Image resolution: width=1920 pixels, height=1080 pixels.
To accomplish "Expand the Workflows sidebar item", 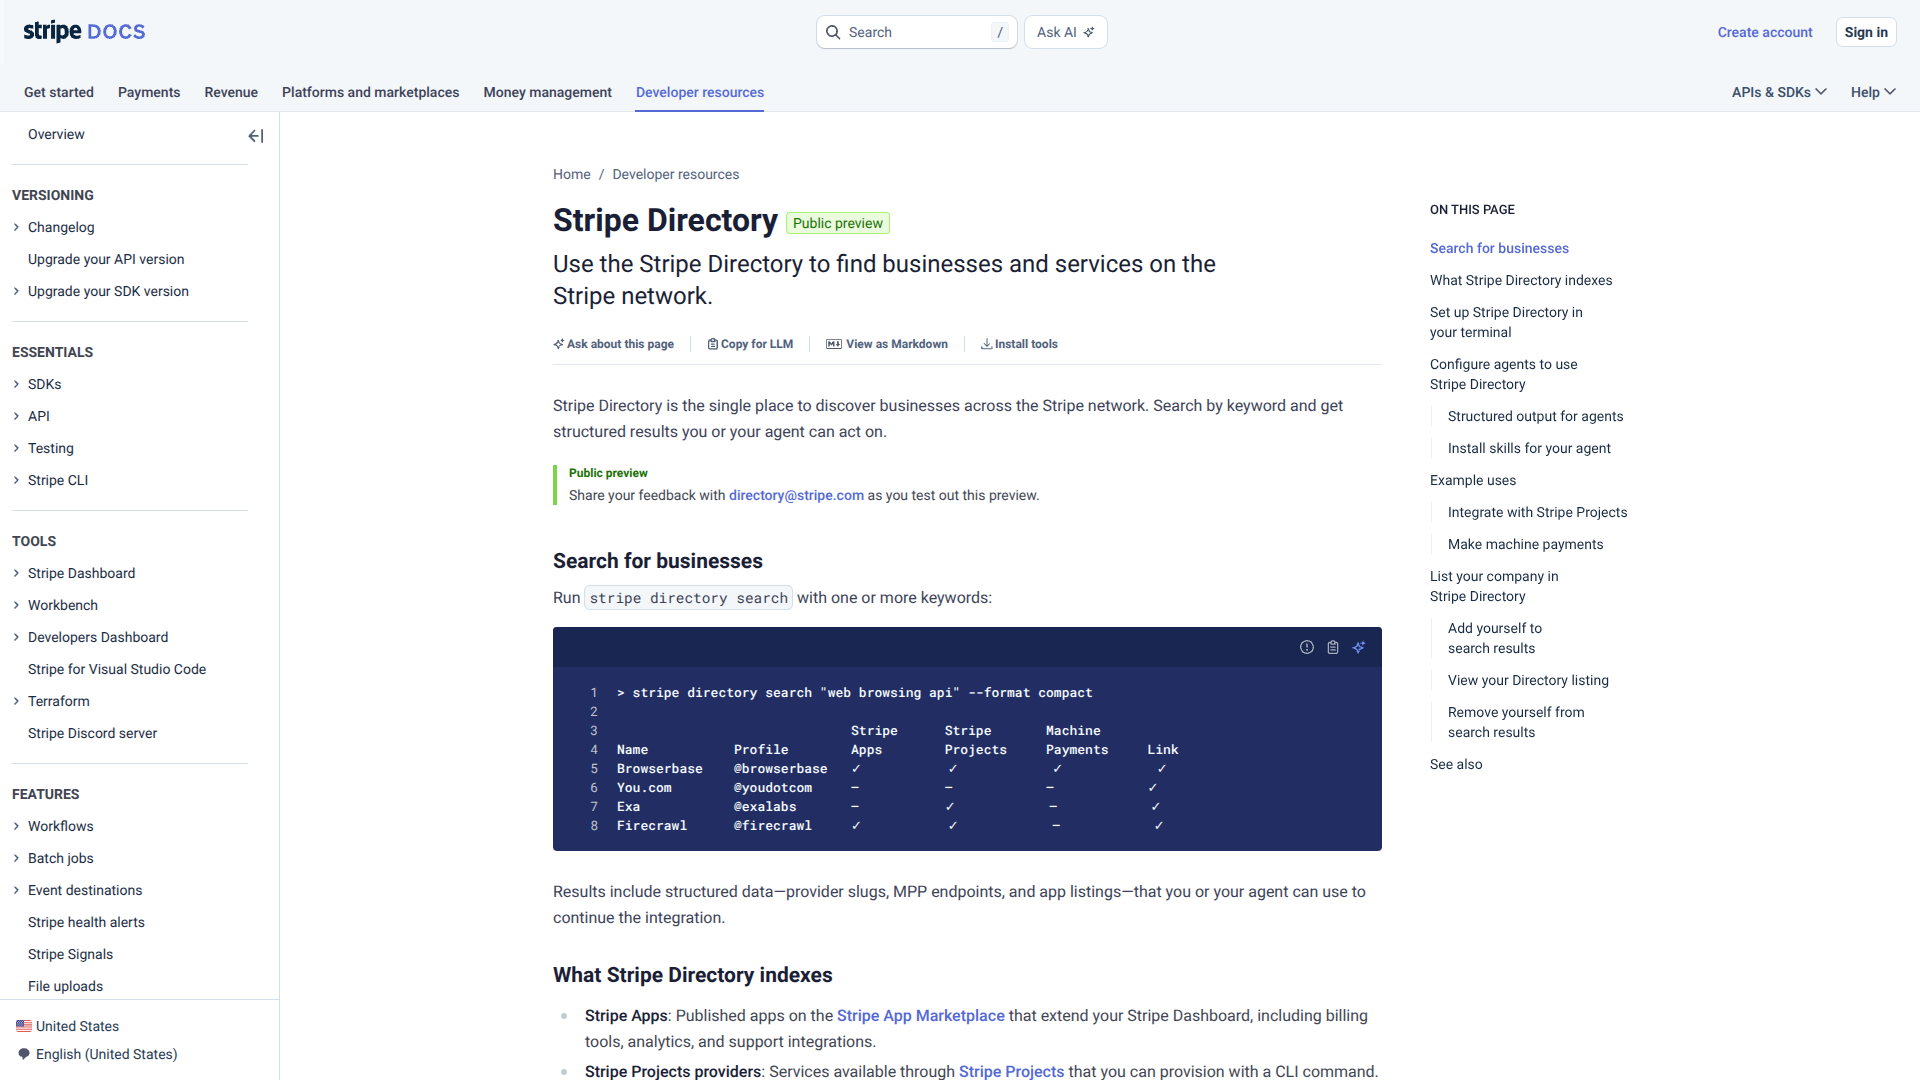I will coord(16,826).
